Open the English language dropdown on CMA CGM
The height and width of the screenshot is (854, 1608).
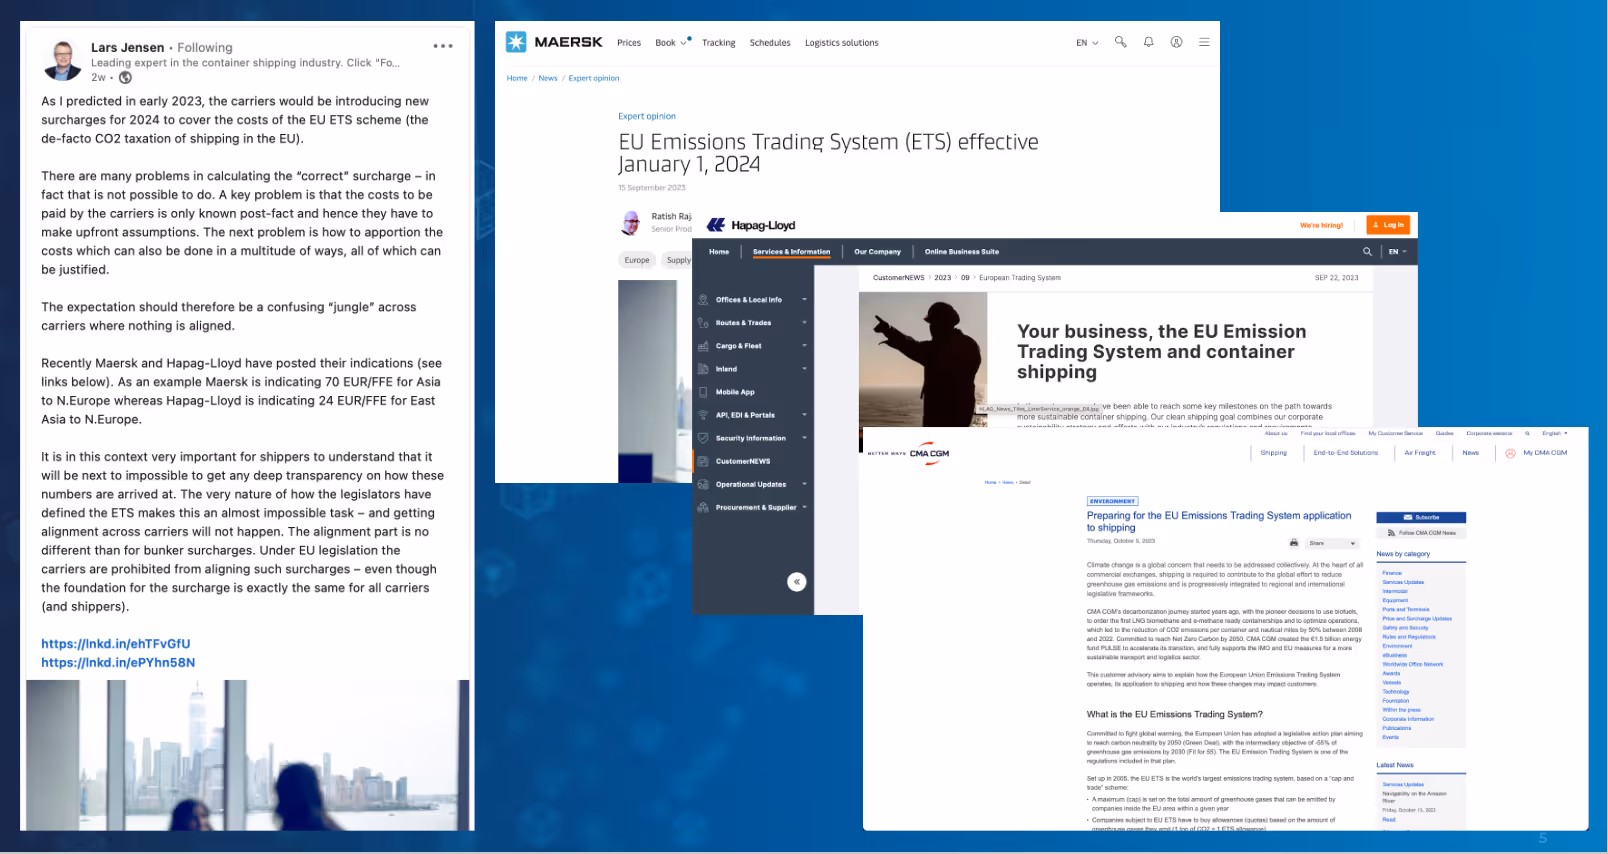(1555, 433)
